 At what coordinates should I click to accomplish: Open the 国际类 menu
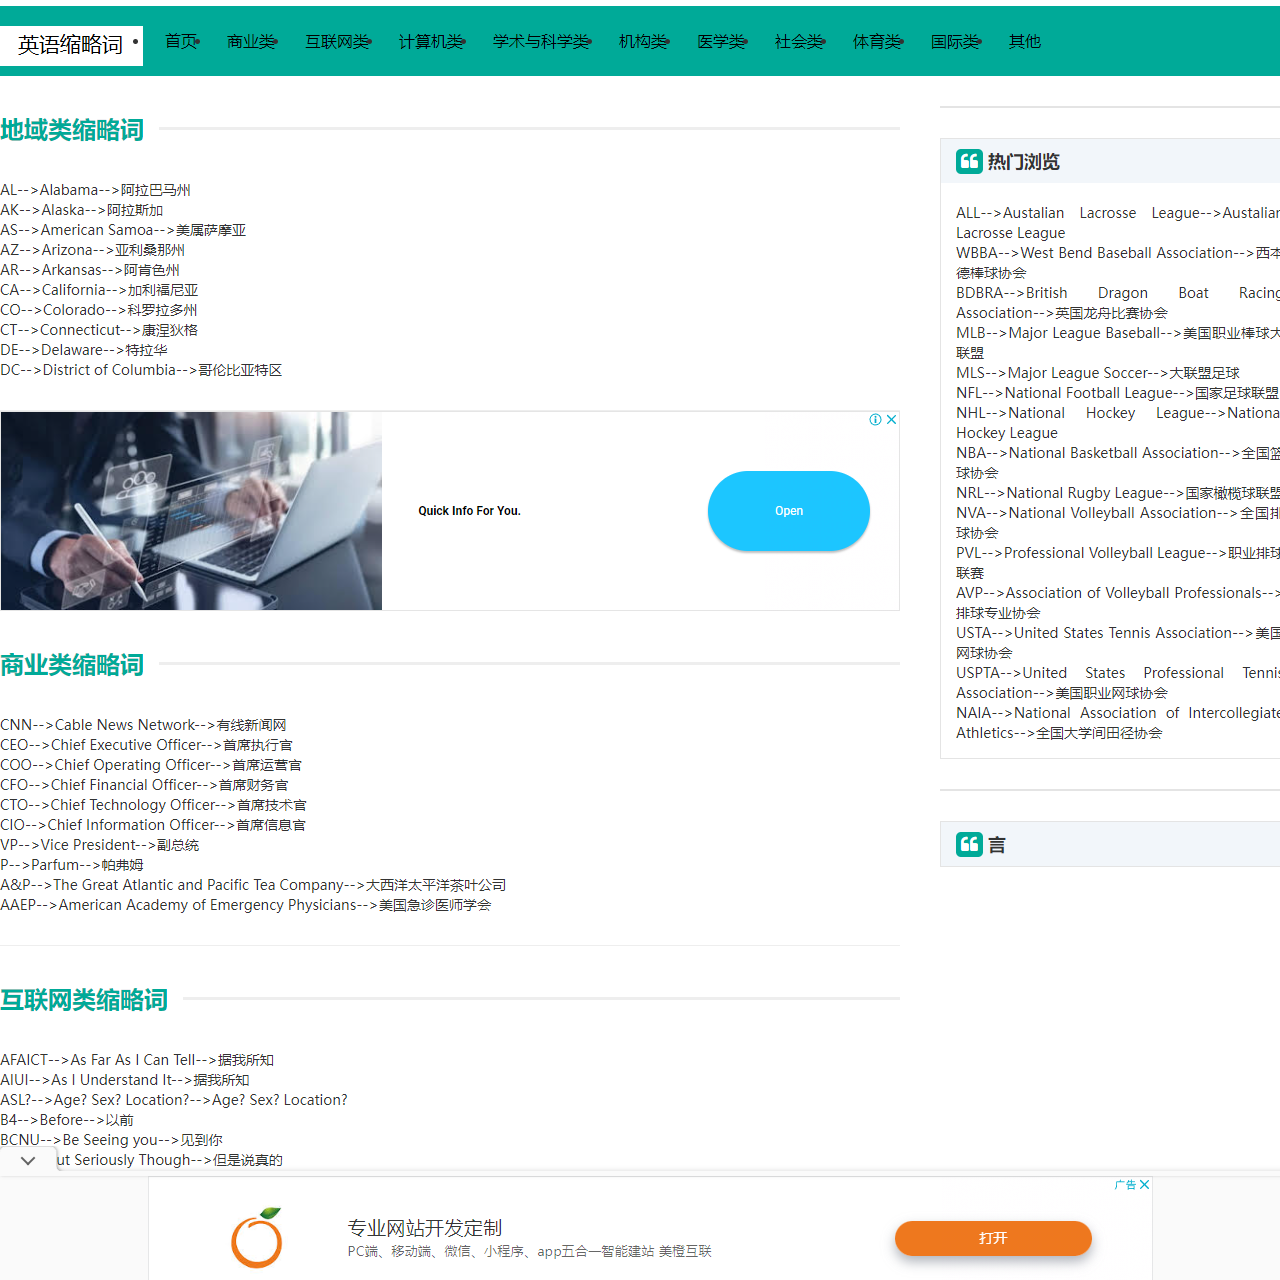click(x=956, y=41)
